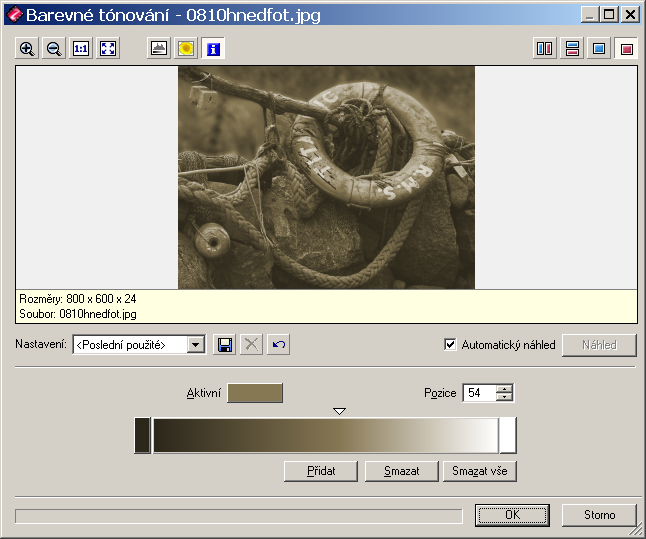Click the triangle marker above the gradient
The width and height of the screenshot is (646, 539).
point(339,411)
